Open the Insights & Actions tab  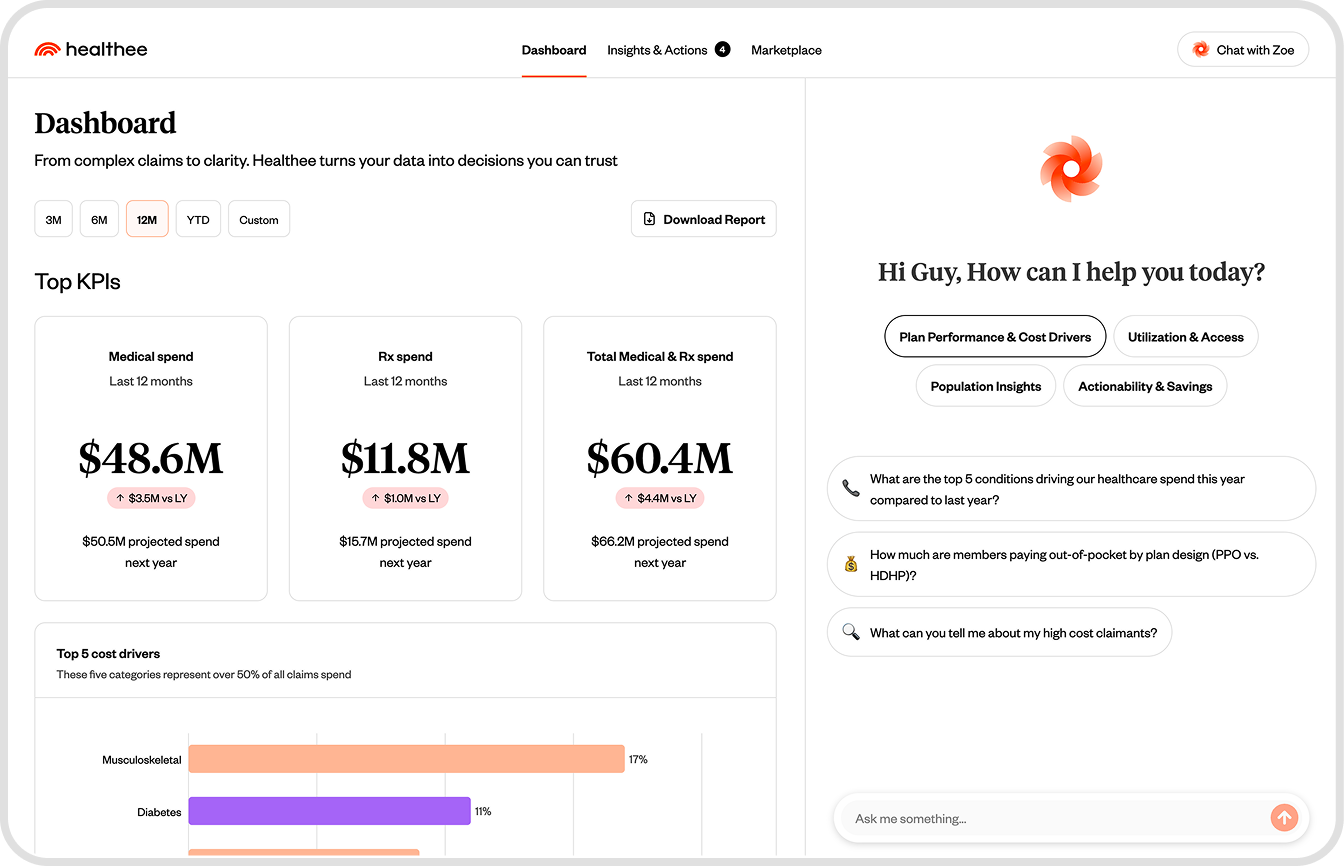657,50
